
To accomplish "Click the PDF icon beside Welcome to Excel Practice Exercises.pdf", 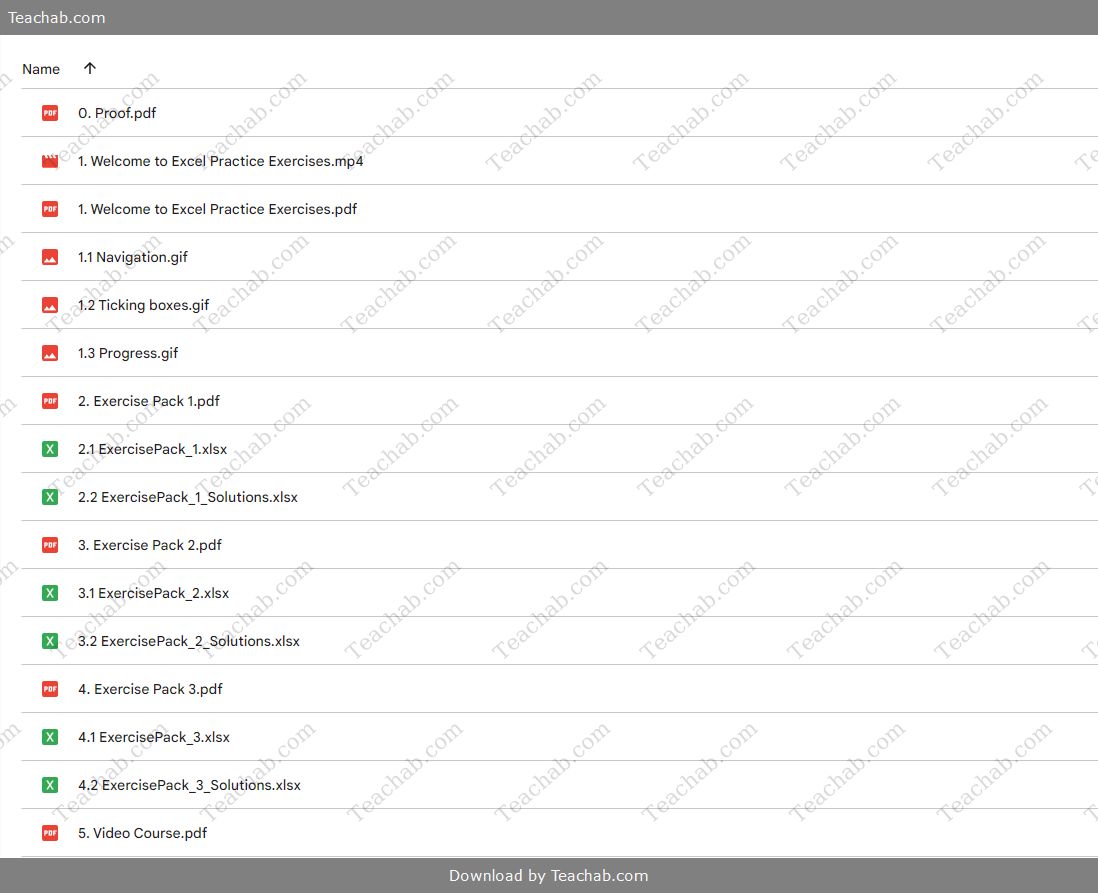I will 50,209.
